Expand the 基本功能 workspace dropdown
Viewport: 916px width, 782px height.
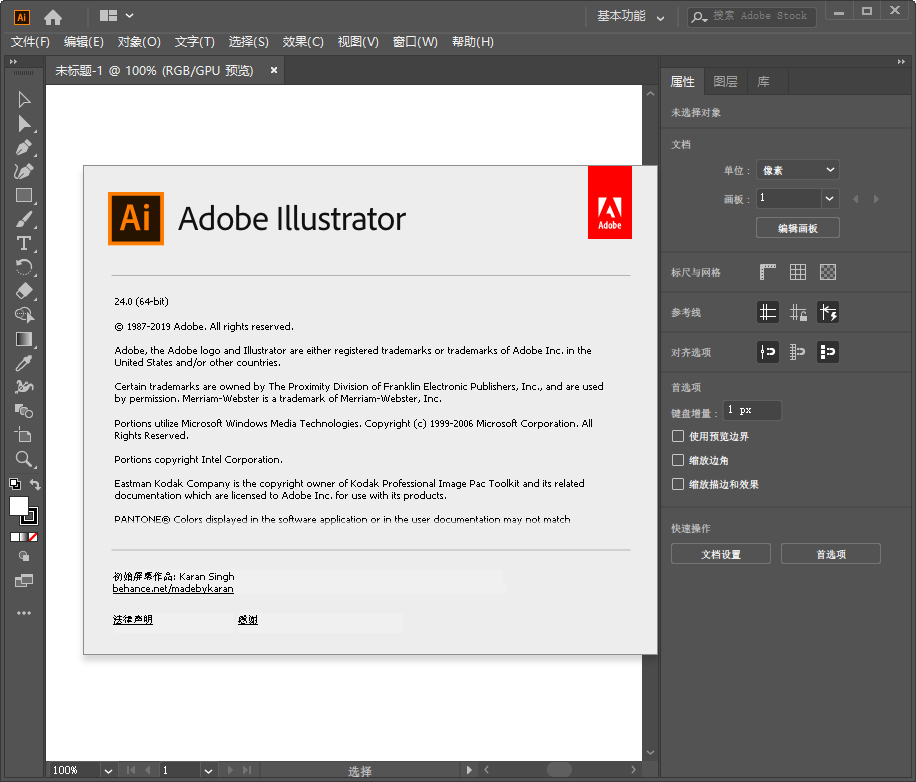(631, 16)
